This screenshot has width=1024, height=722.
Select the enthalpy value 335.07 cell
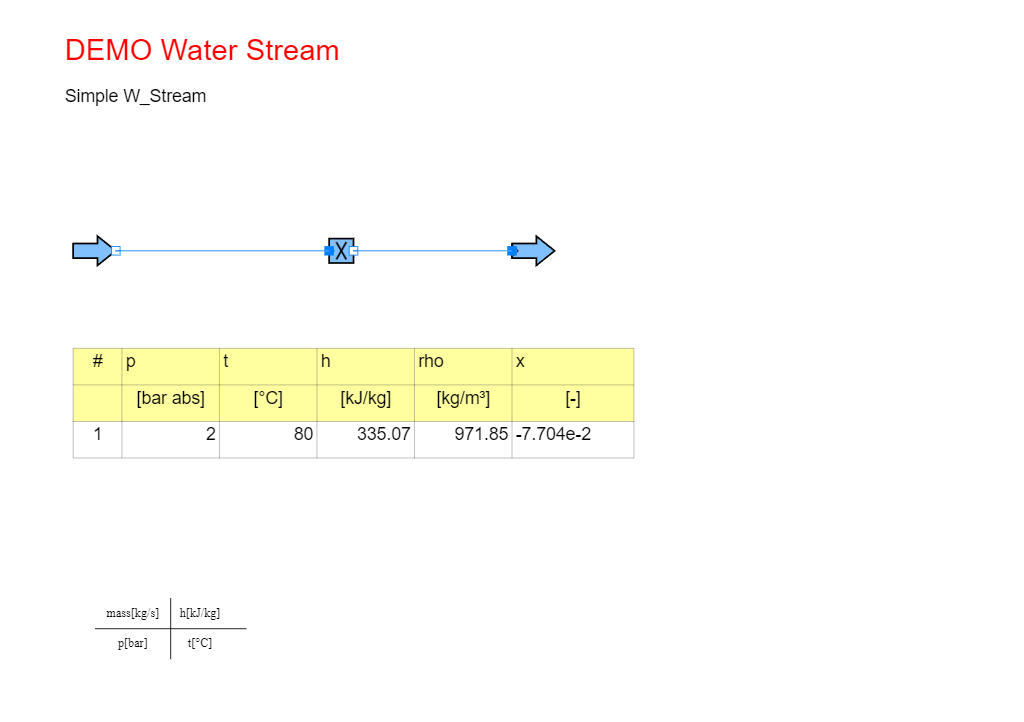pyautogui.click(x=366, y=439)
